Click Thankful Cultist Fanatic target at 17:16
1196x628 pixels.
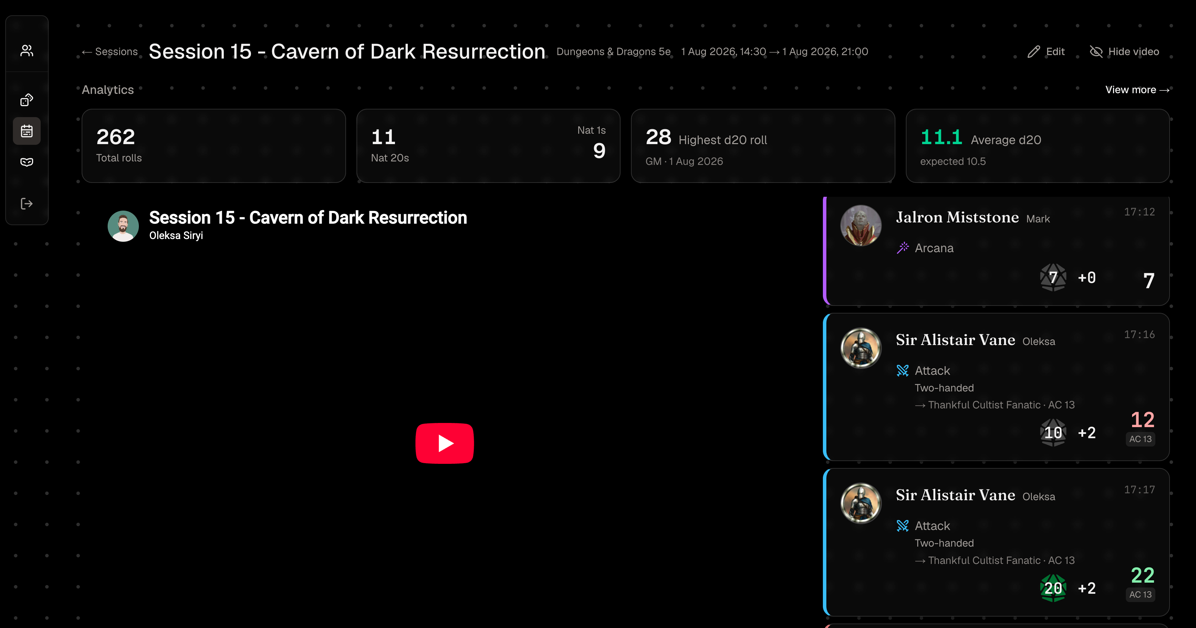(995, 405)
